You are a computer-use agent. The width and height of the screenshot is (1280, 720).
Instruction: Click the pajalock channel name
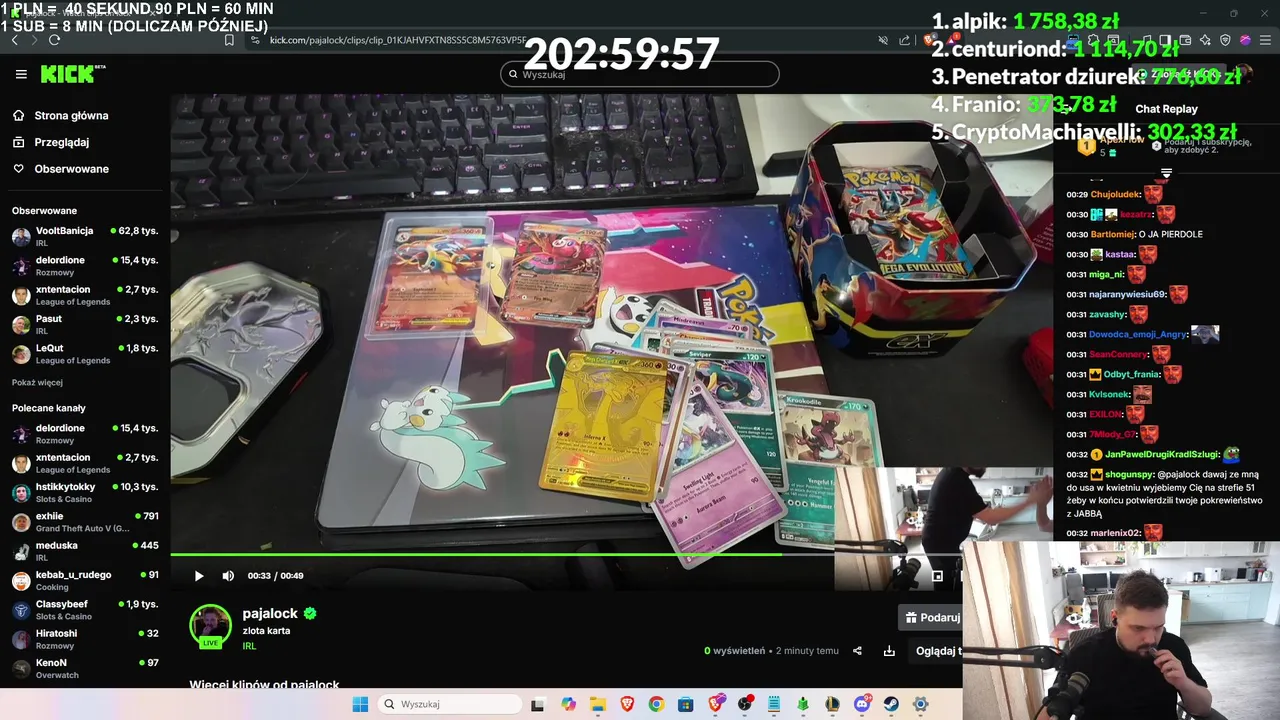270,613
